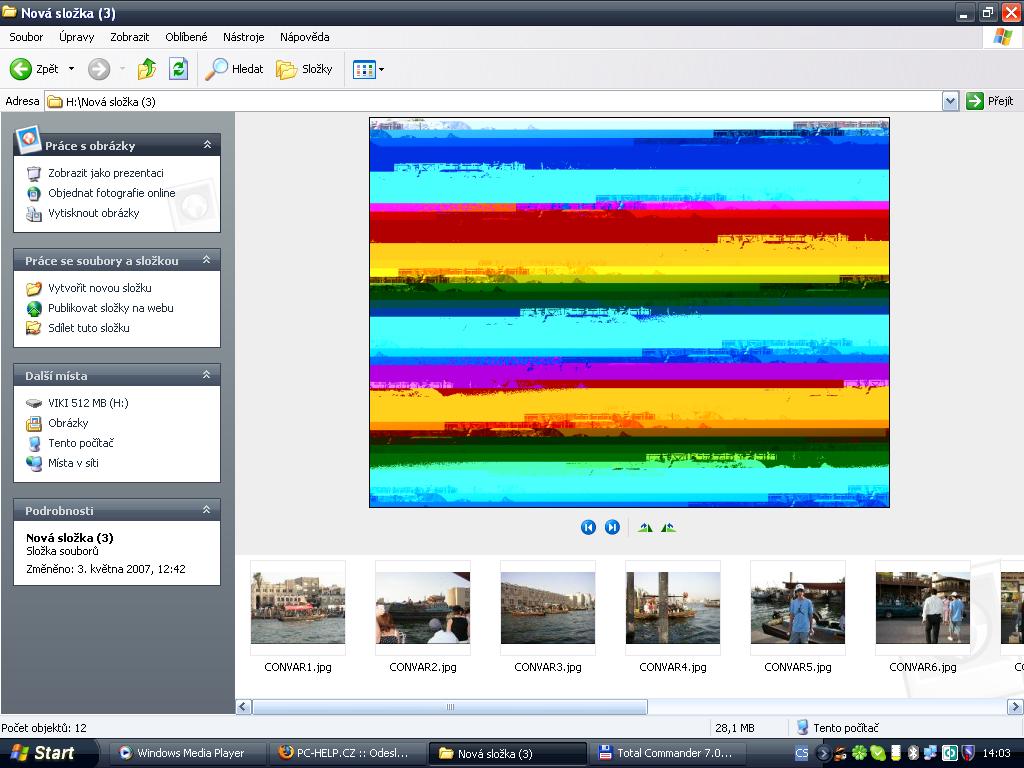Toggle the Složky folders pane
Viewport: 1024px width, 768px height.
click(x=304, y=69)
